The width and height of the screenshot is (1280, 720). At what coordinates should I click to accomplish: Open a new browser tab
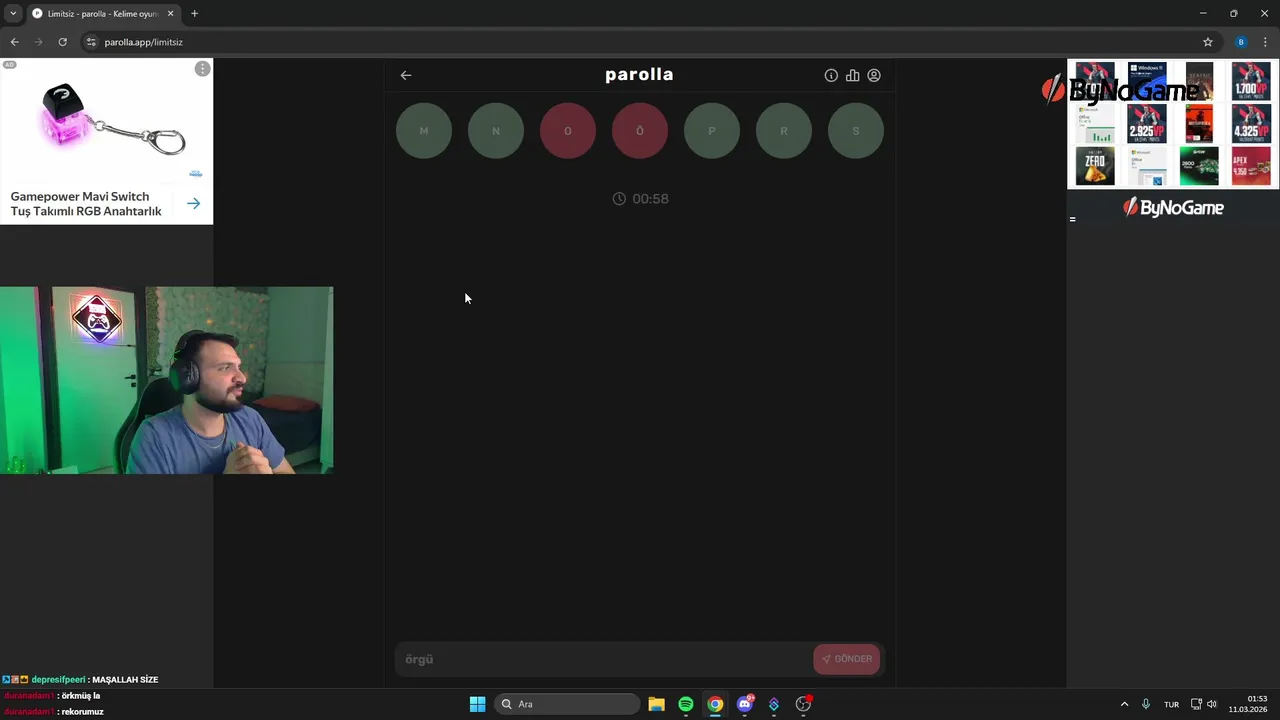(x=194, y=14)
